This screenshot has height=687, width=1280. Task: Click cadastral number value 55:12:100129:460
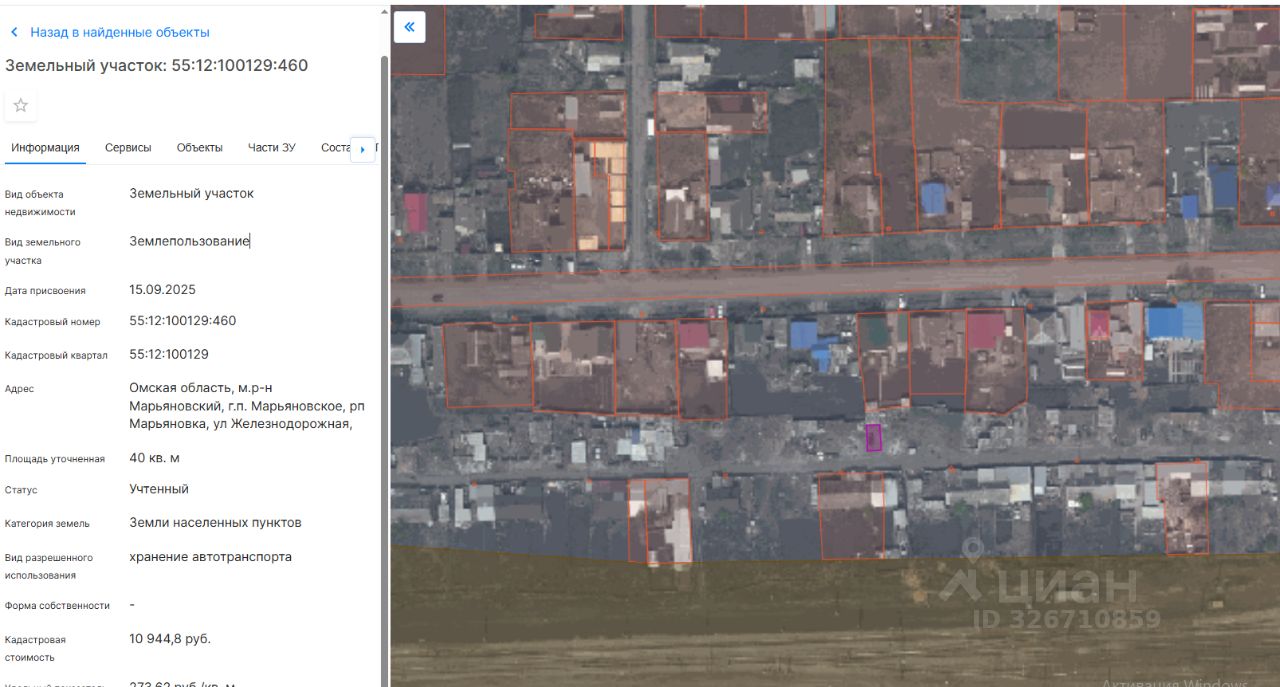click(x=183, y=321)
